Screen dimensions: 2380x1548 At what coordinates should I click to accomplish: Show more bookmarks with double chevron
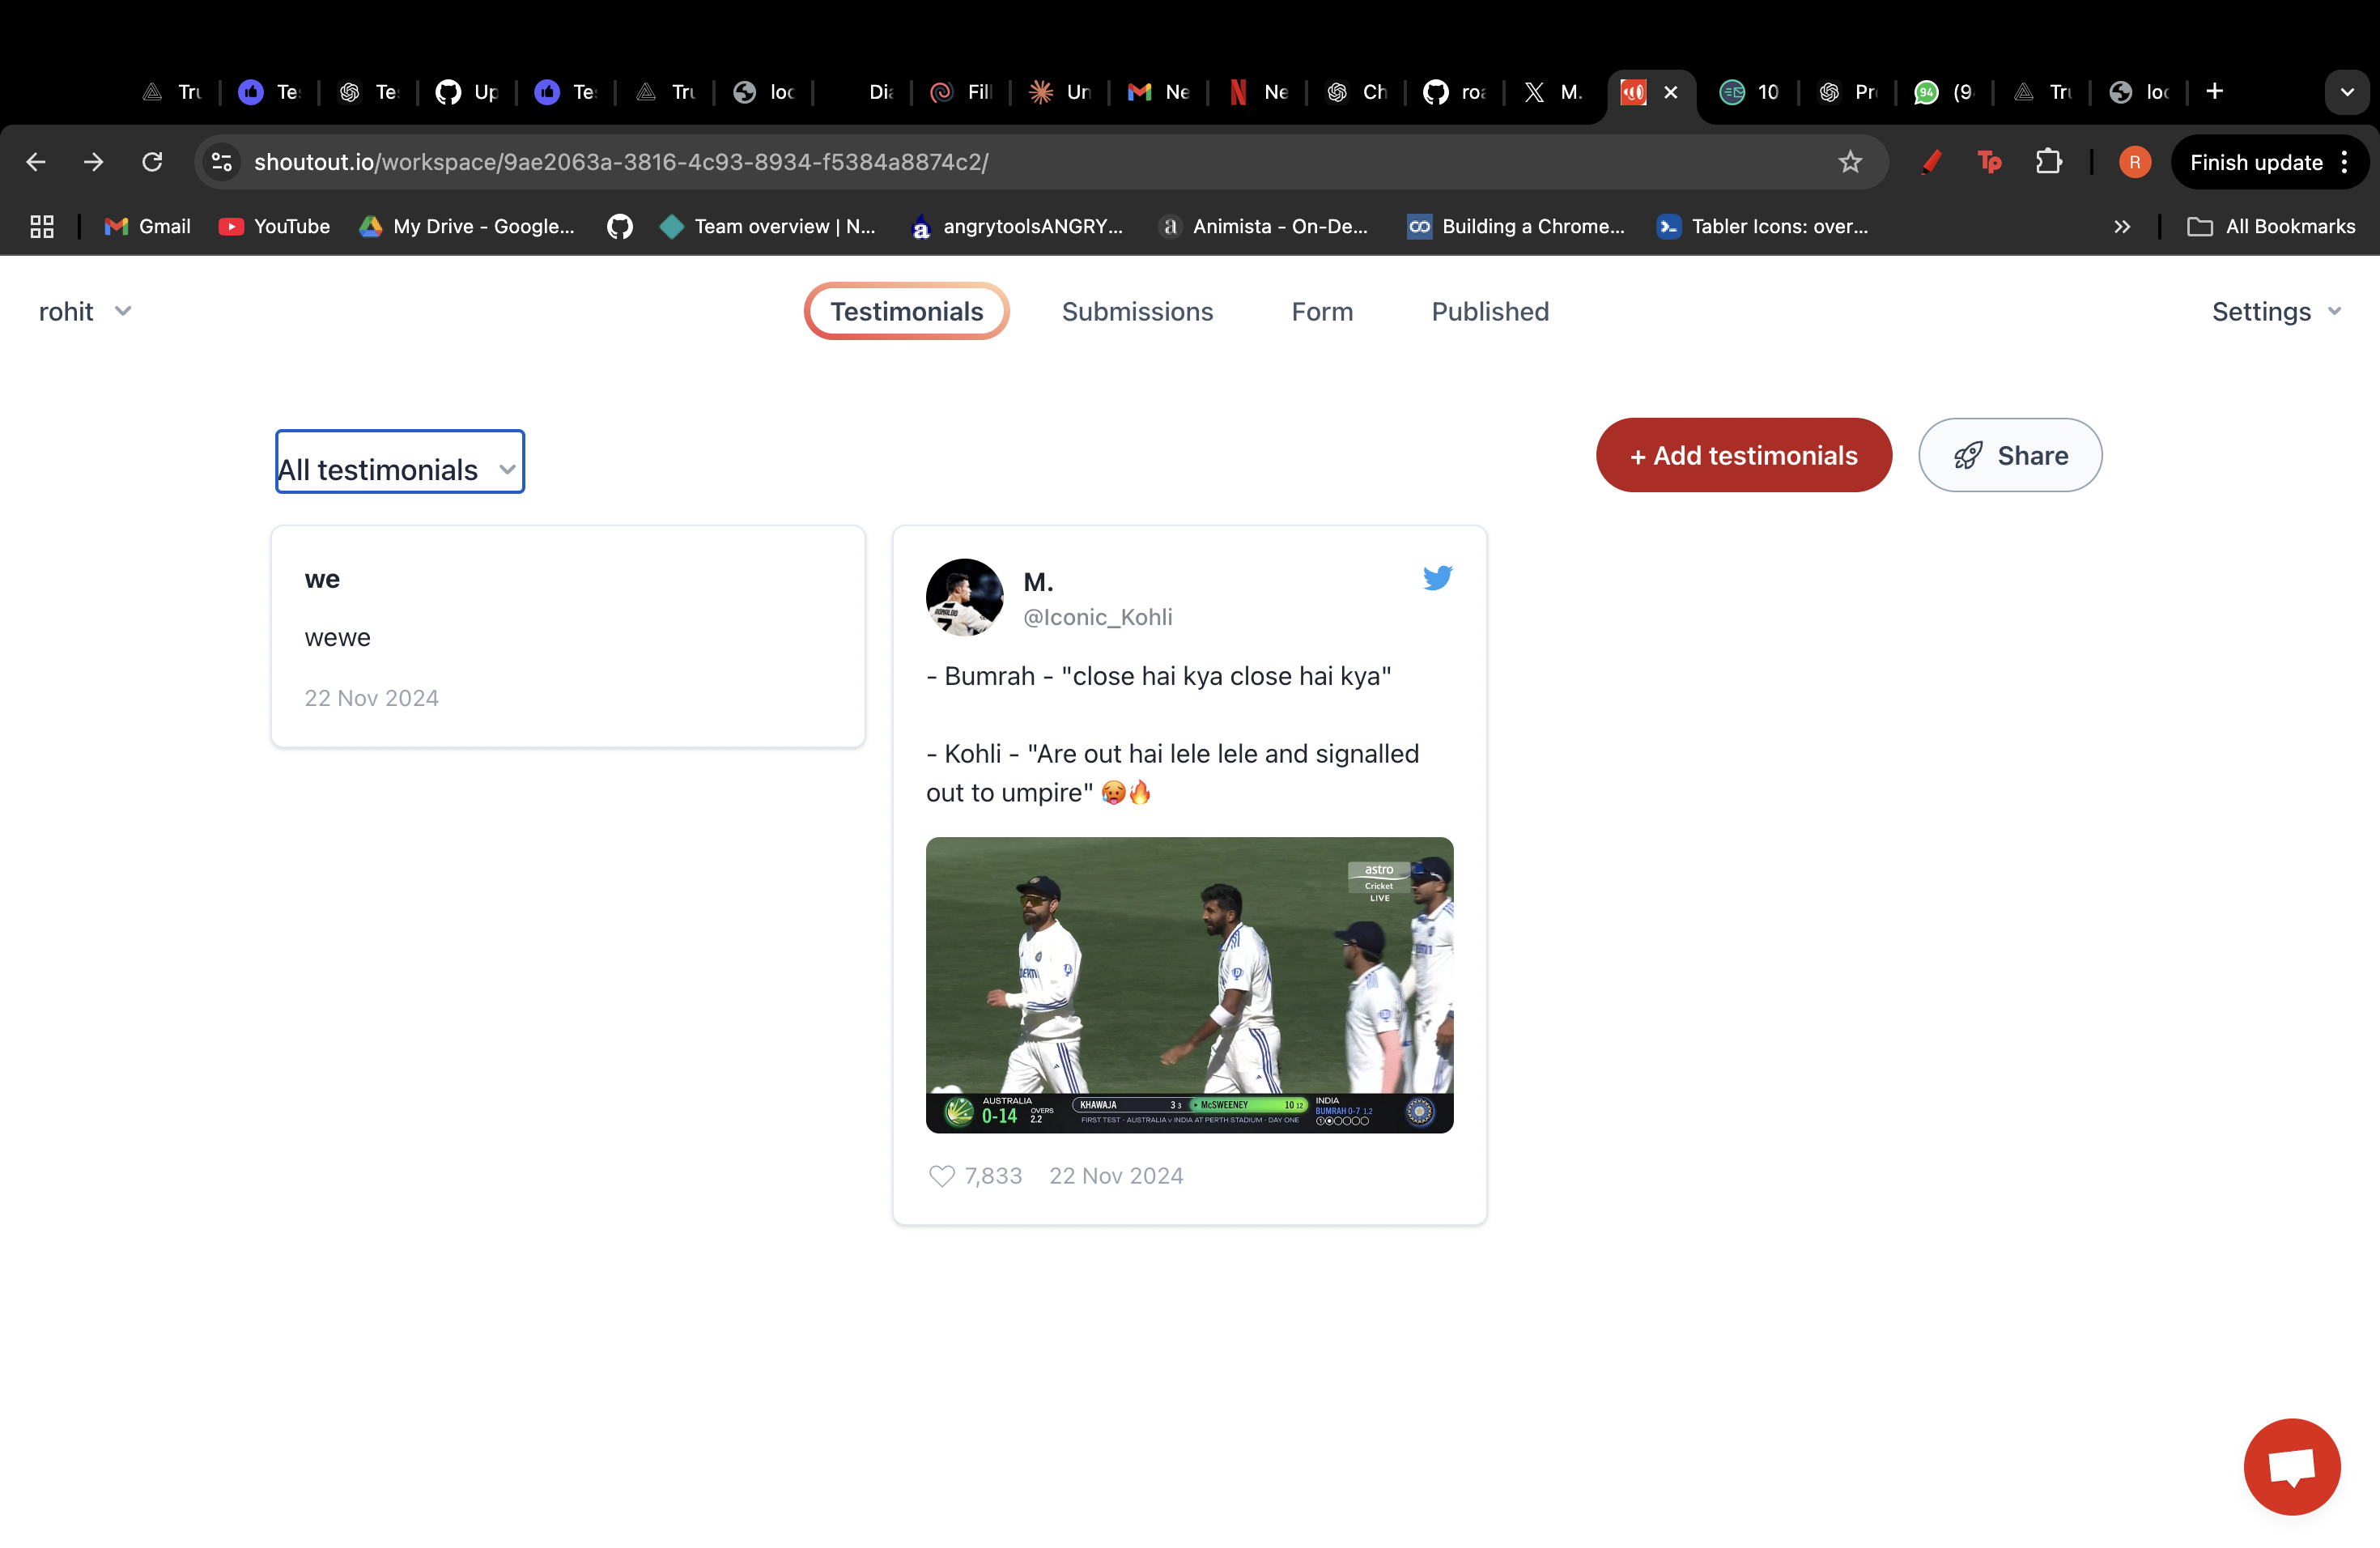(x=2122, y=226)
